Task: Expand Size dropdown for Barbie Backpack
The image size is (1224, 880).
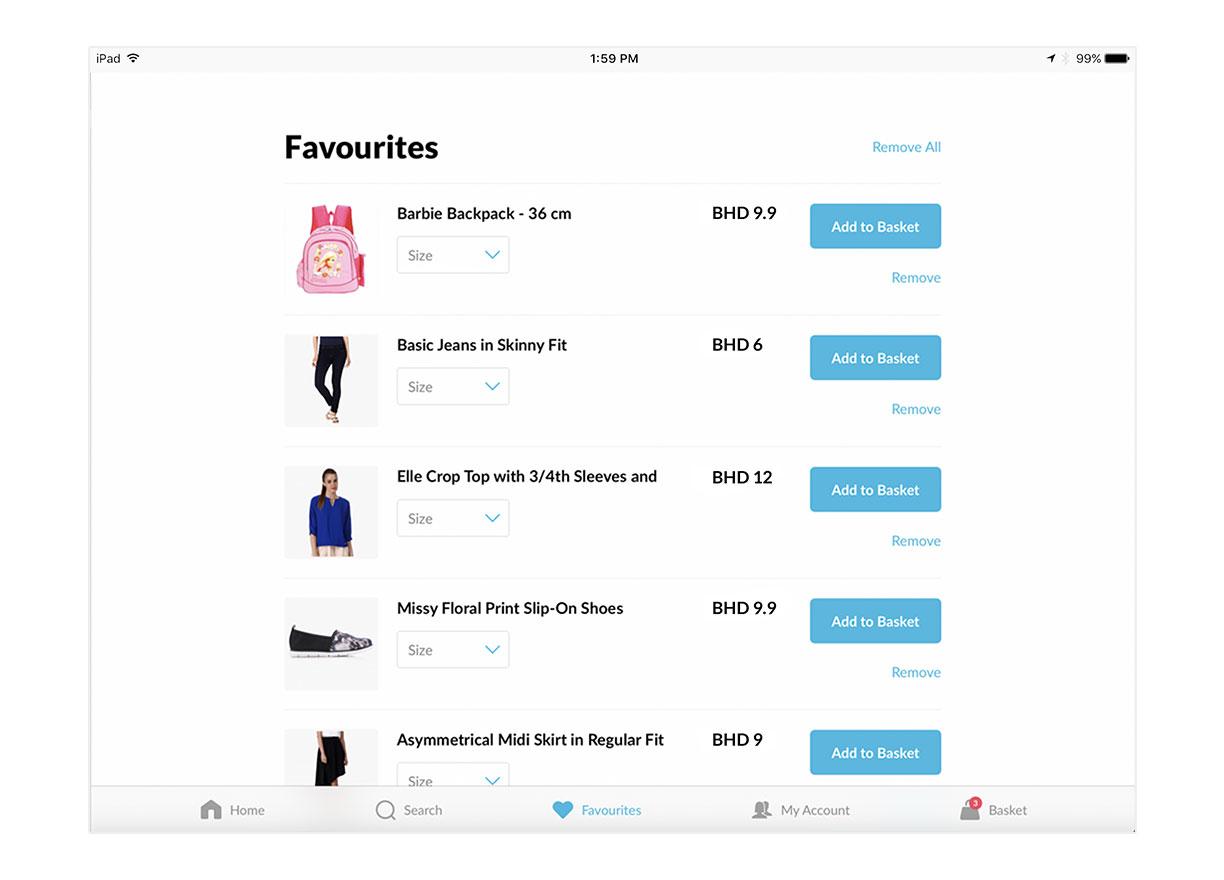Action: click(453, 255)
